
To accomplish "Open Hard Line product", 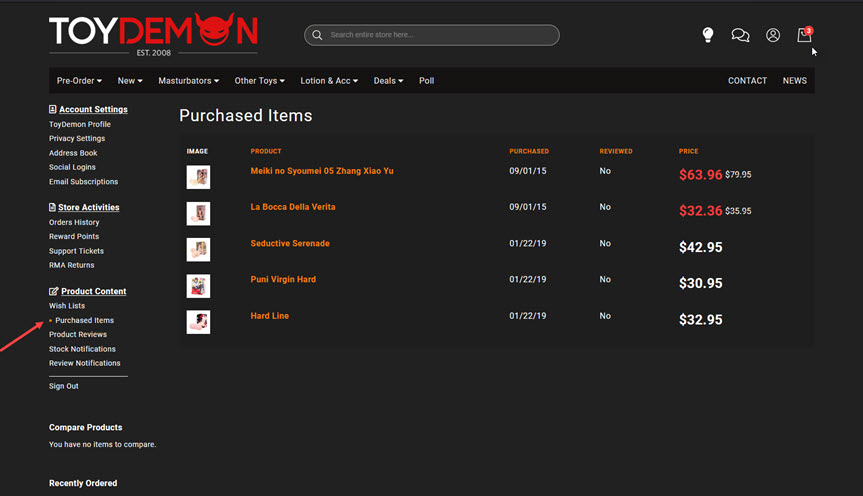I will click(x=270, y=315).
